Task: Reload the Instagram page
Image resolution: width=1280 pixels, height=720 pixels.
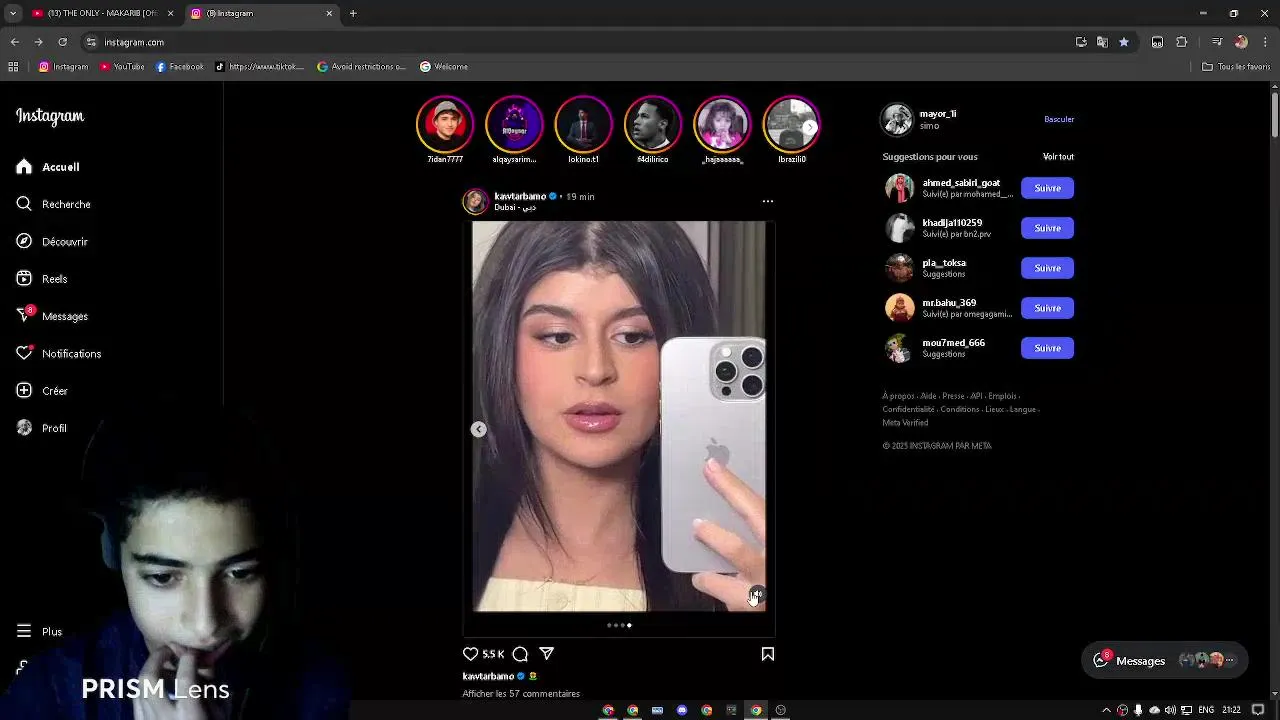Action: point(62,42)
